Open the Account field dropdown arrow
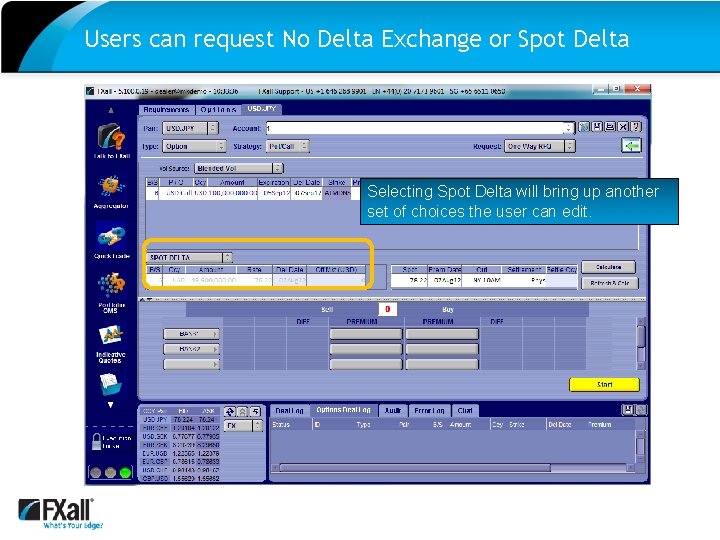Image resolution: width=720 pixels, height=540 pixels. (x=569, y=129)
